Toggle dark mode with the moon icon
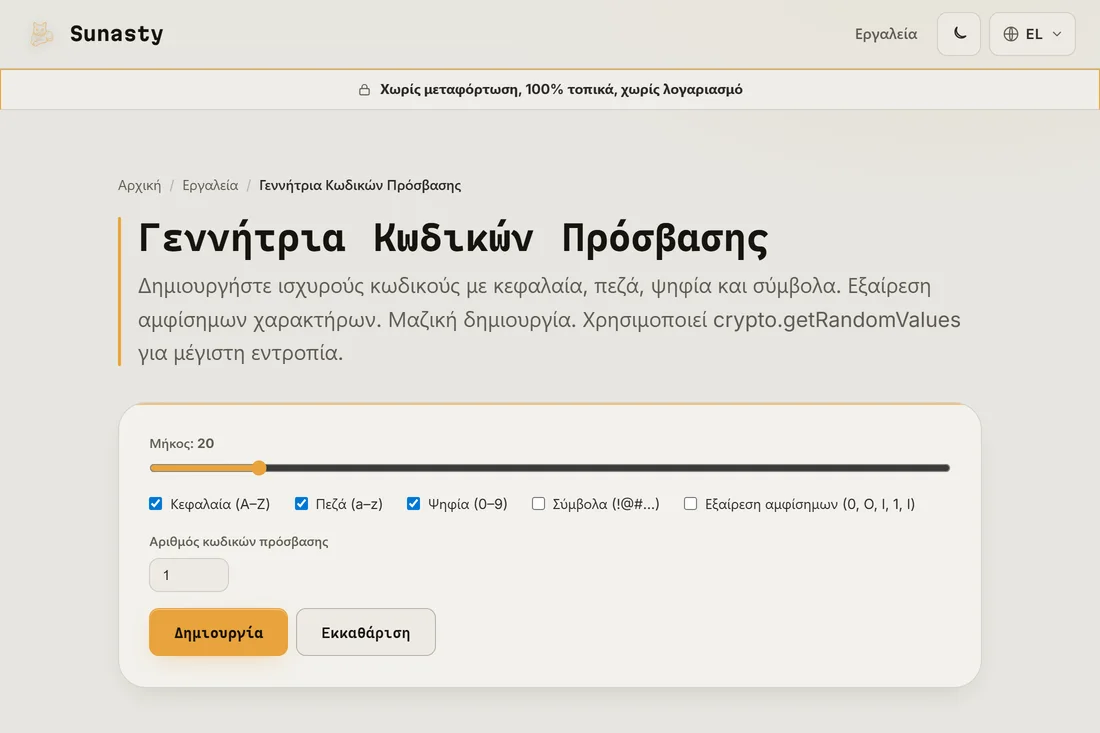This screenshot has height=733, width=1100. [959, 34]
